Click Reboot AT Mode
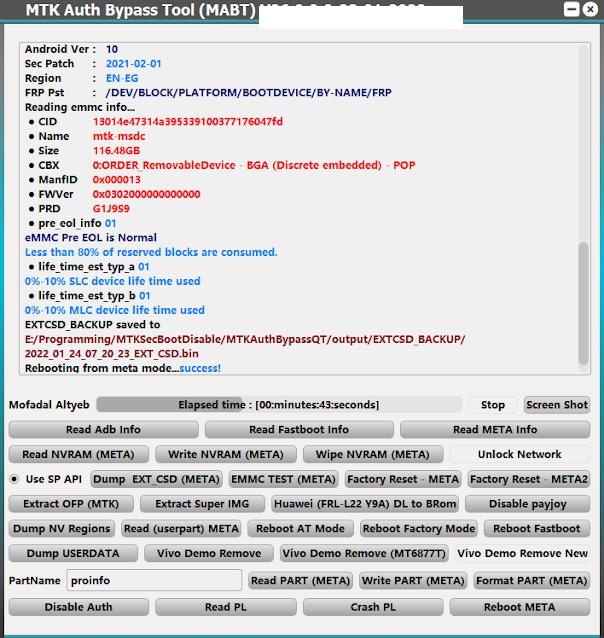Viewport: 604px width, 638px height. point(300,529)
